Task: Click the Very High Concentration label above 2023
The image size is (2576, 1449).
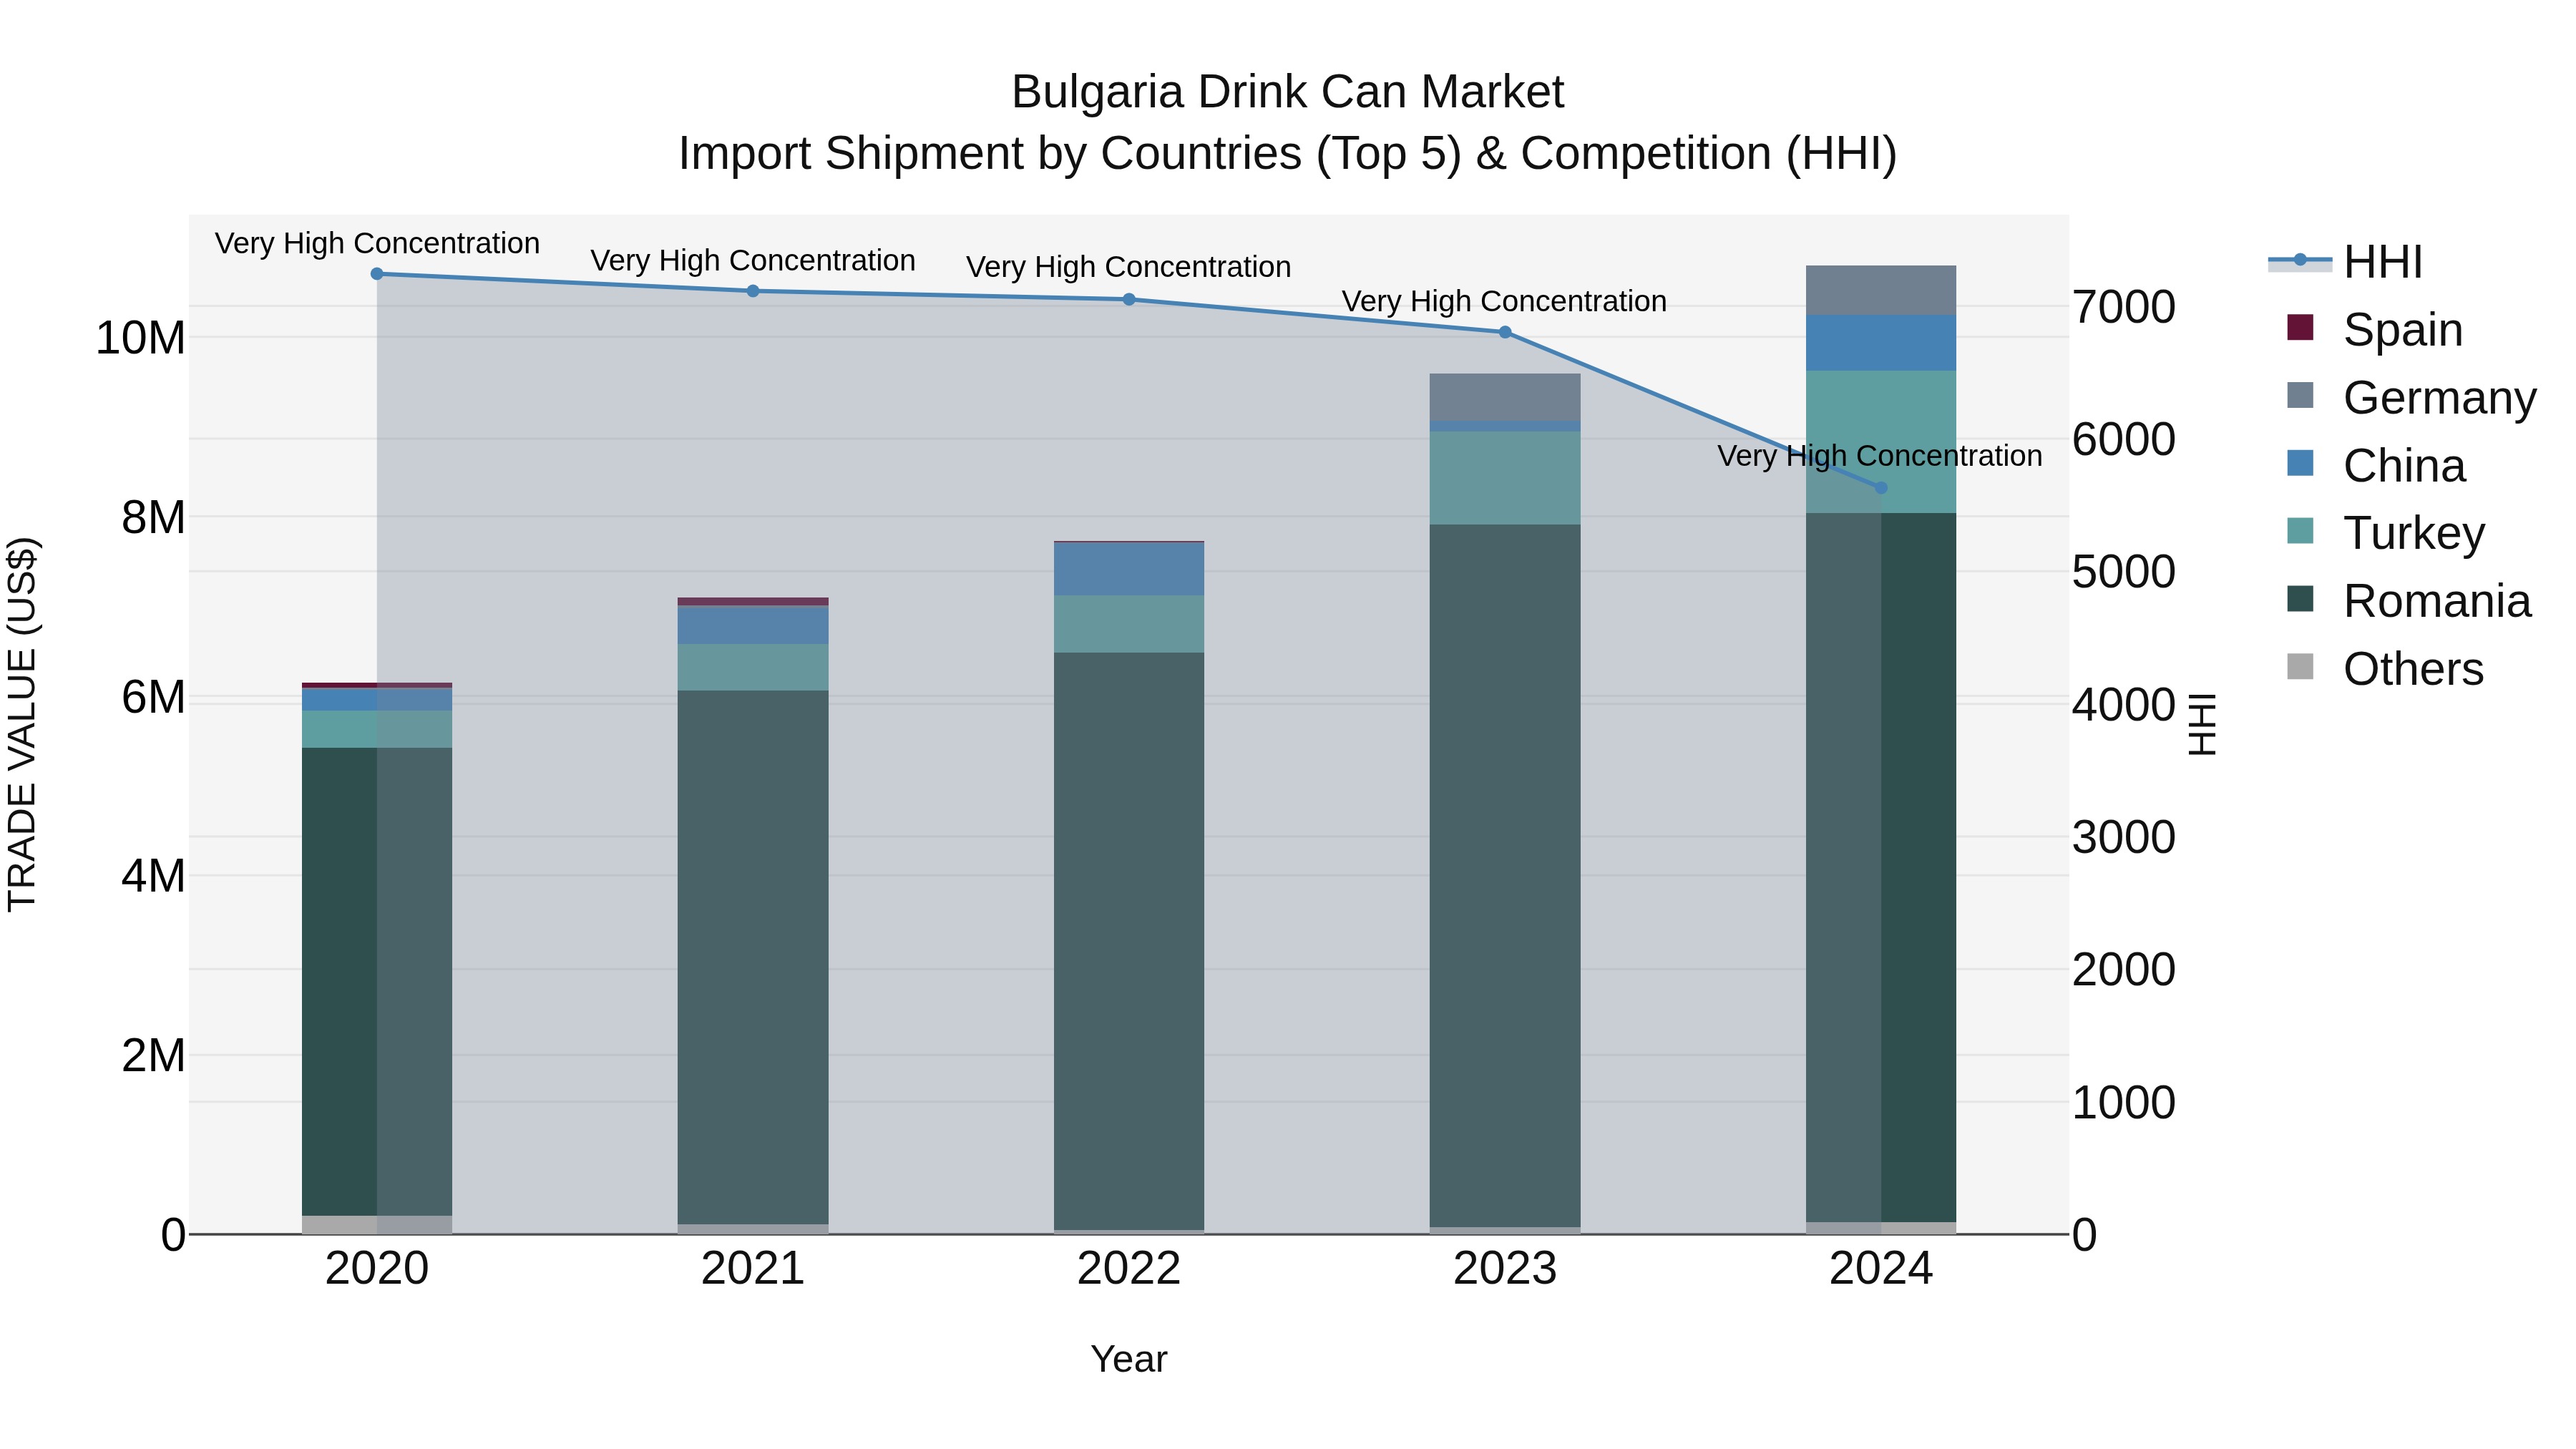Action: pos(1505,301)
